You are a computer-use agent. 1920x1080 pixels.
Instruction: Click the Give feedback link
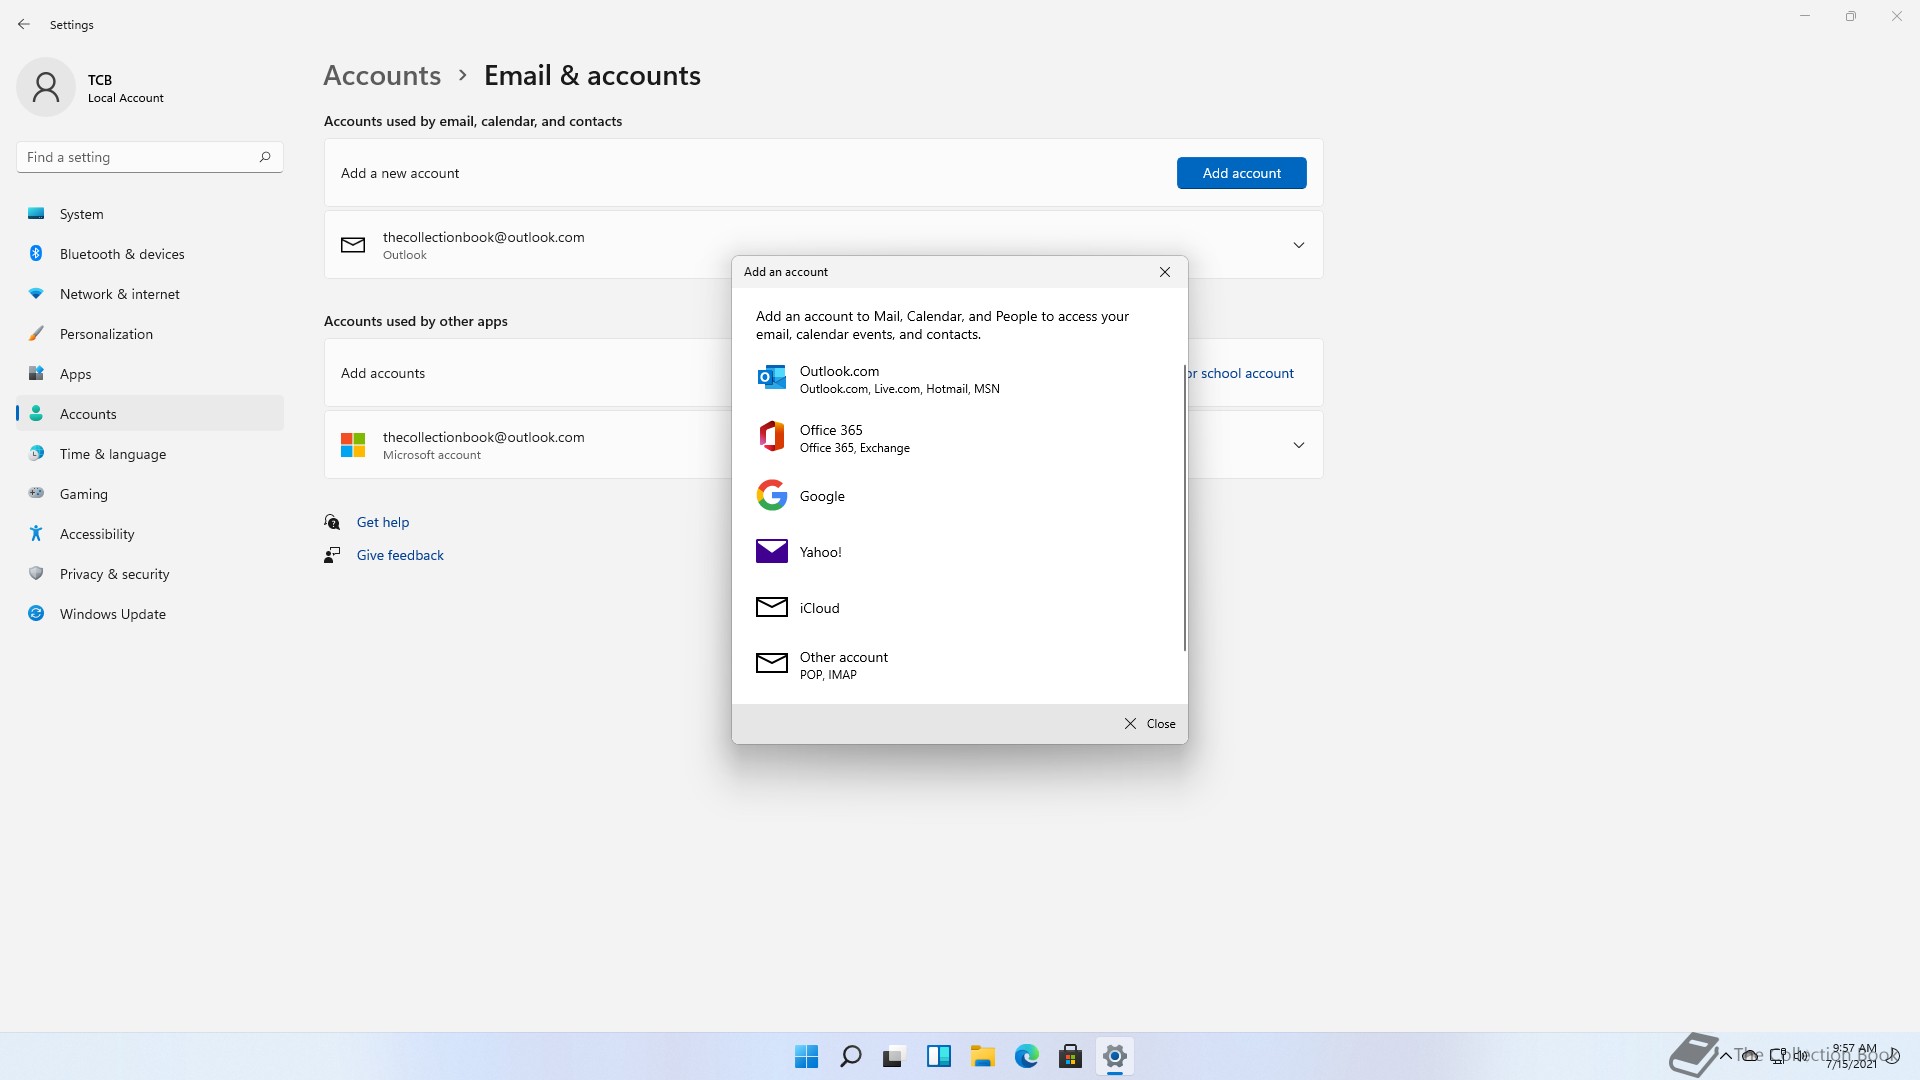pyautogui.click(x=400, y=555)
